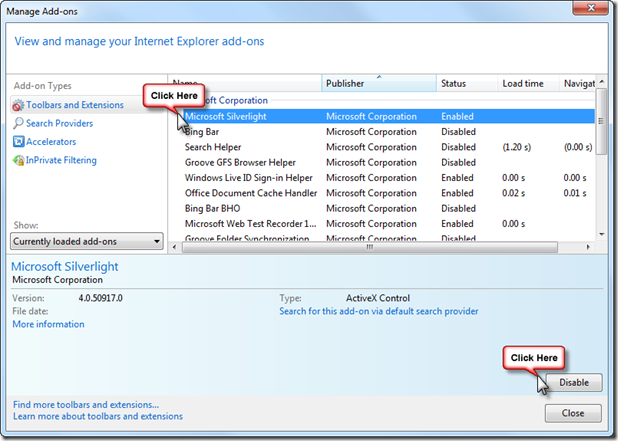Click the 0.02 s load time value
The height and width of the screenshot is (441, 618).
click(513, 193)
